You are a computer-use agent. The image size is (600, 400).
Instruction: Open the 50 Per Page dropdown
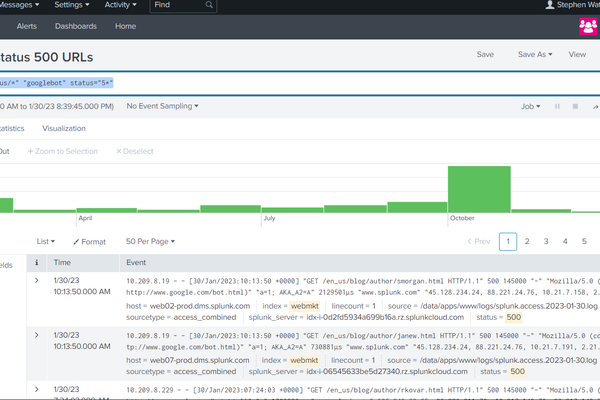[x=150, y=242]
